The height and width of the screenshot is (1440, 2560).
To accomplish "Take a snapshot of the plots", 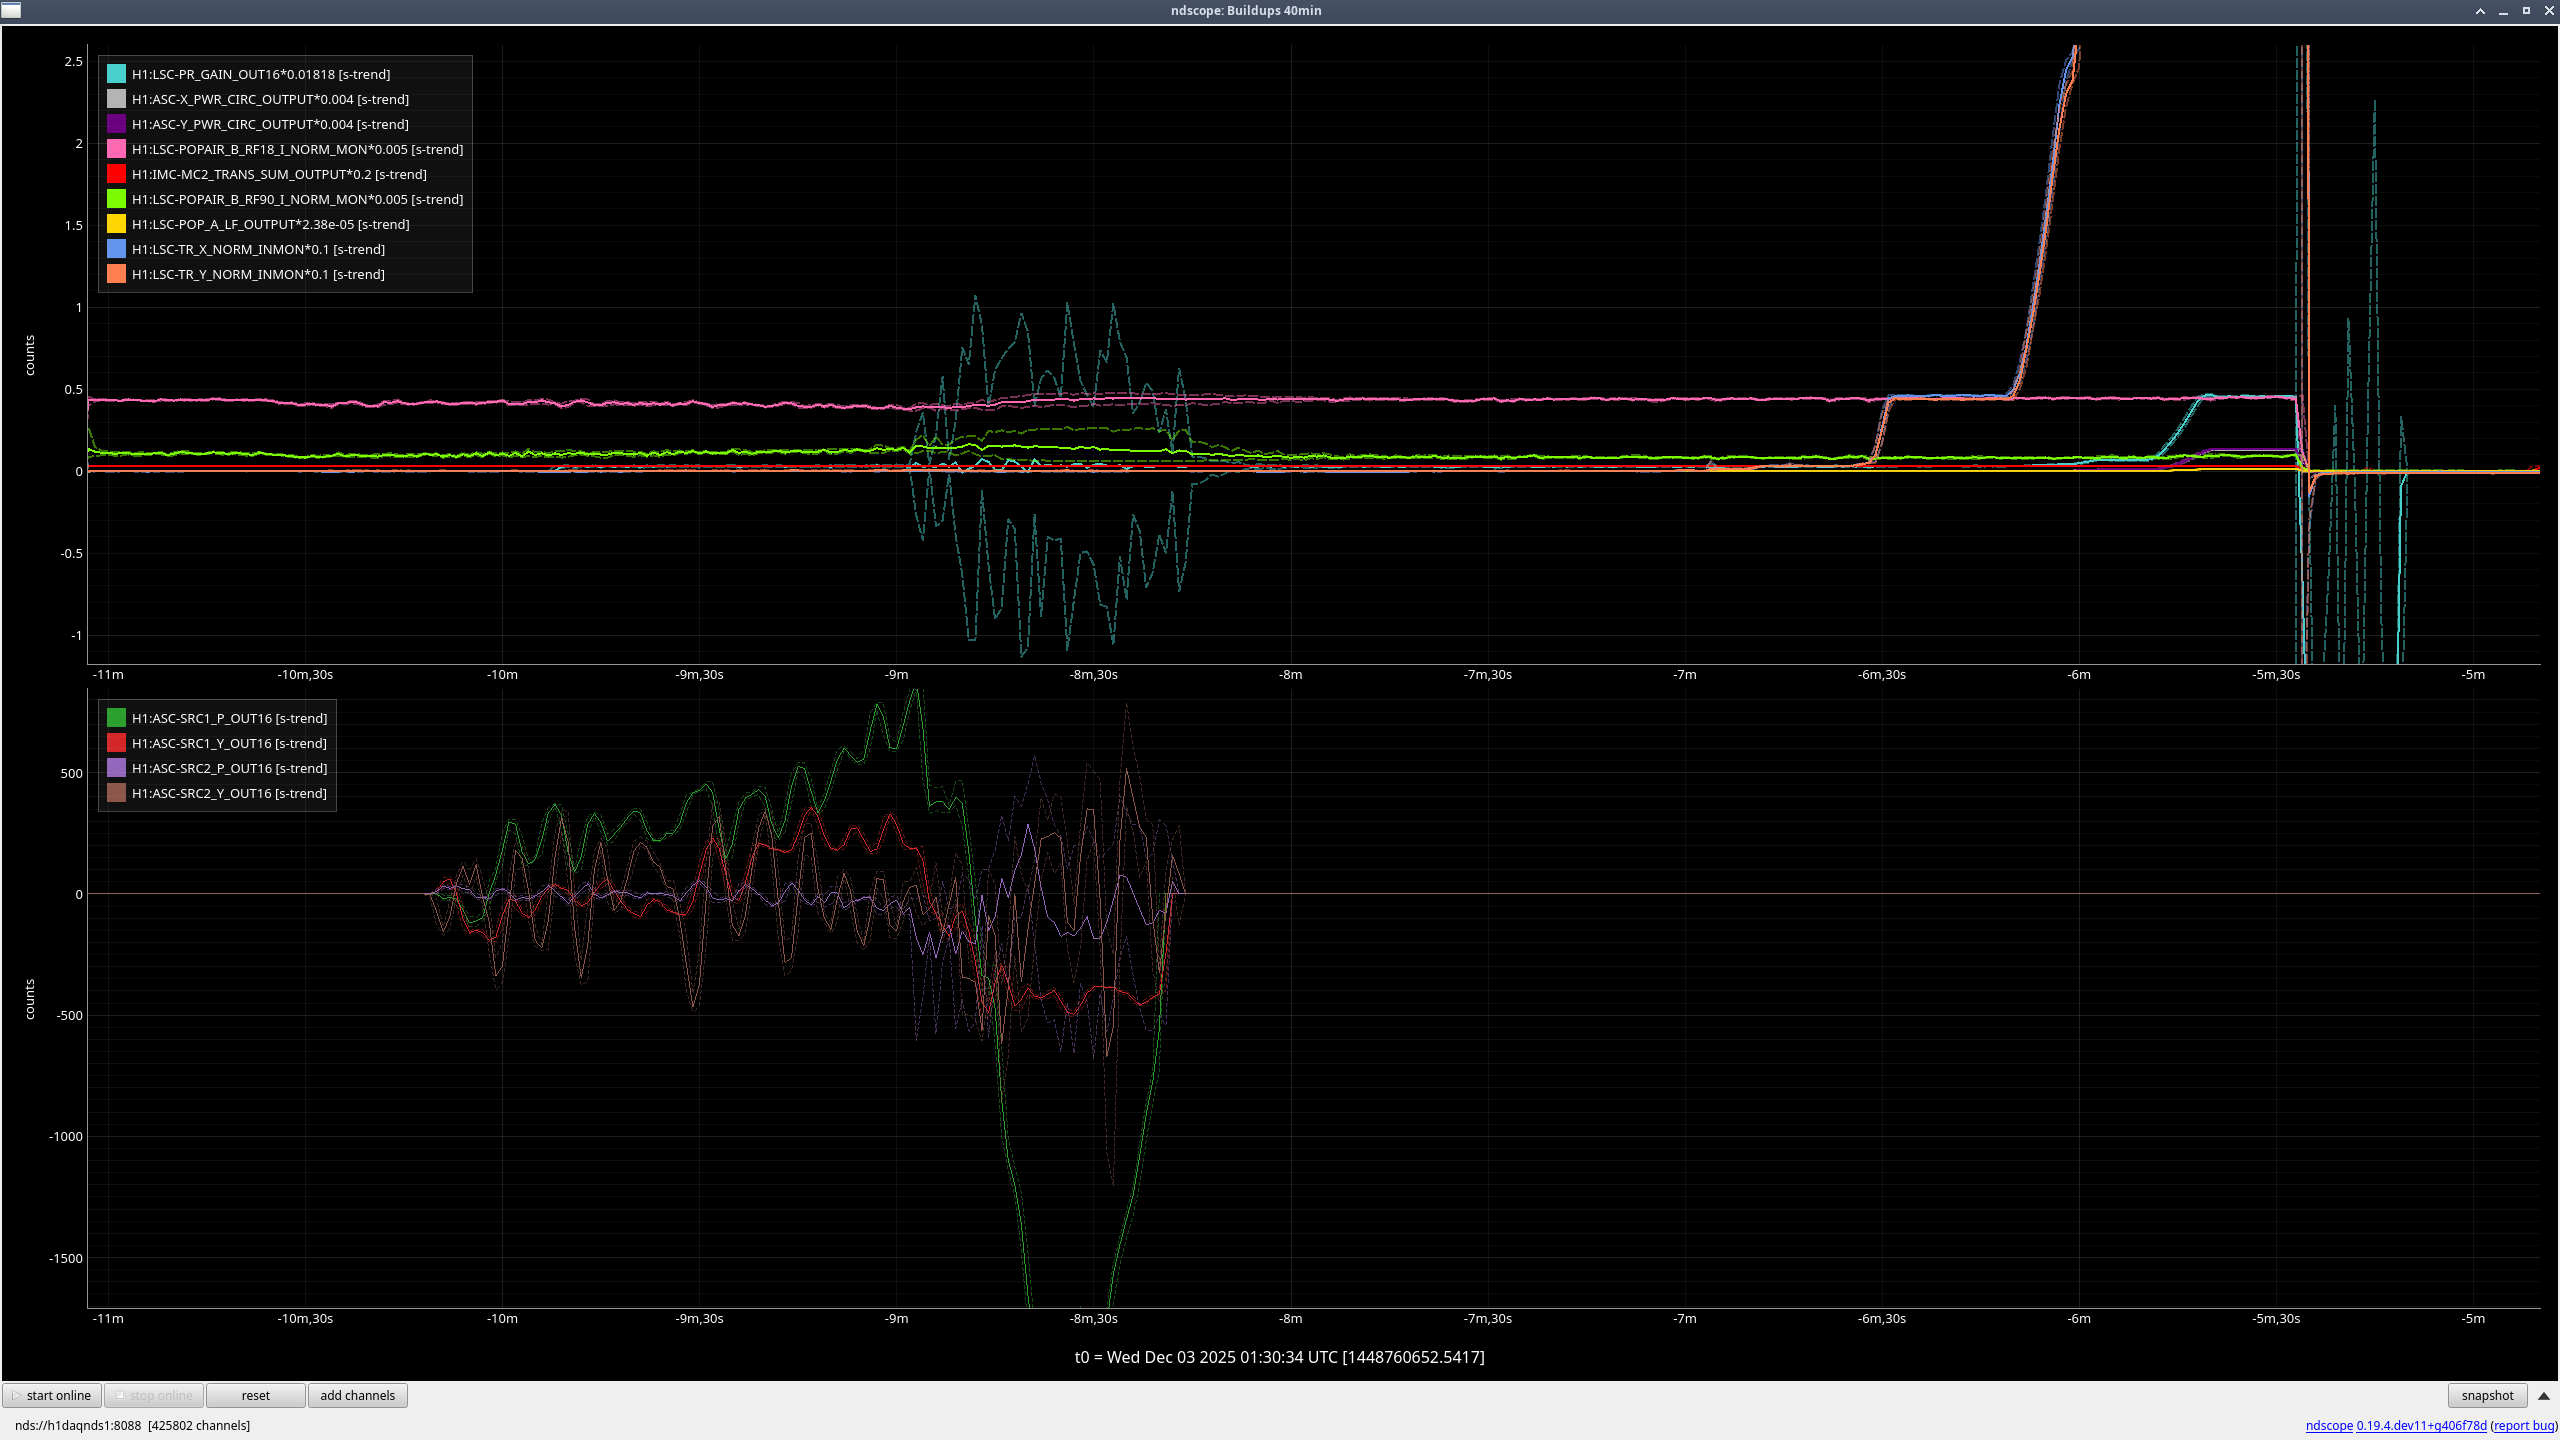I will click(2486, 1395).
